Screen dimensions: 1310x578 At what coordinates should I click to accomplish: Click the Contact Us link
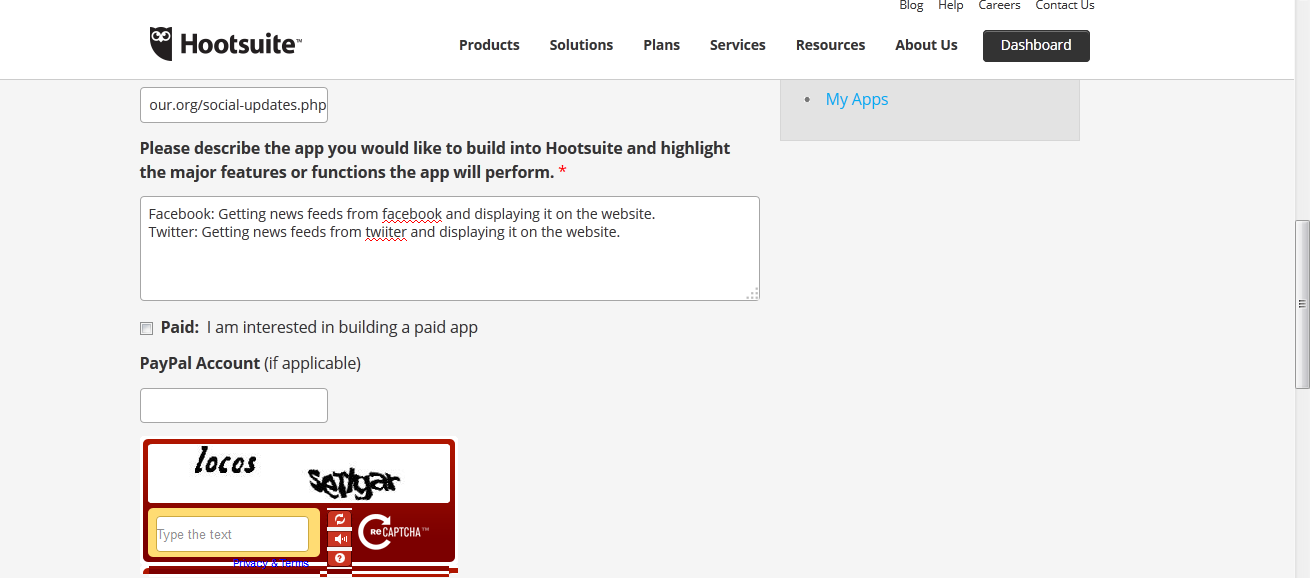coord(1064,6)
